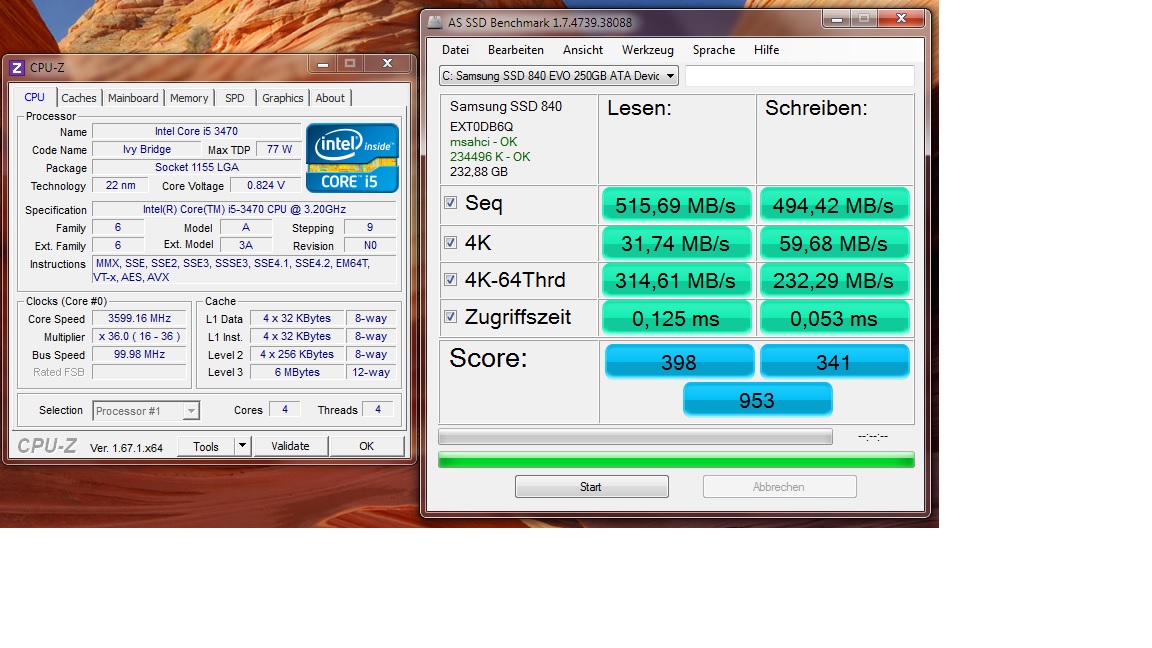
Task: Click the OK button in CPU-Z
Action: click(x=367, y=446)
